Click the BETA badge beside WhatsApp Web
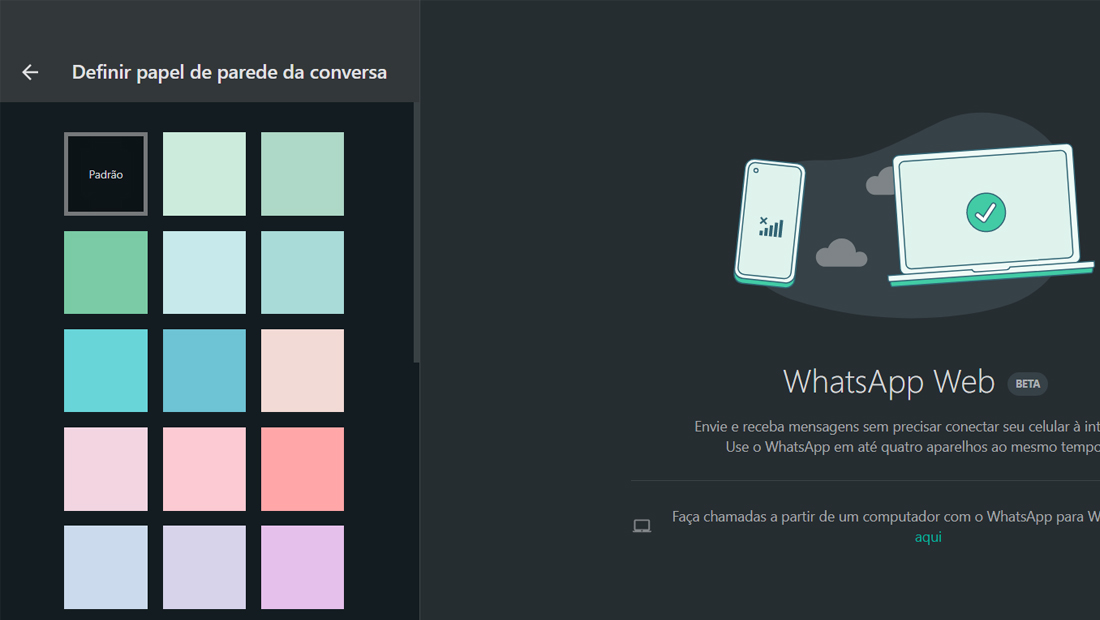1100x620 pixels. click(x=1028, y=384)
